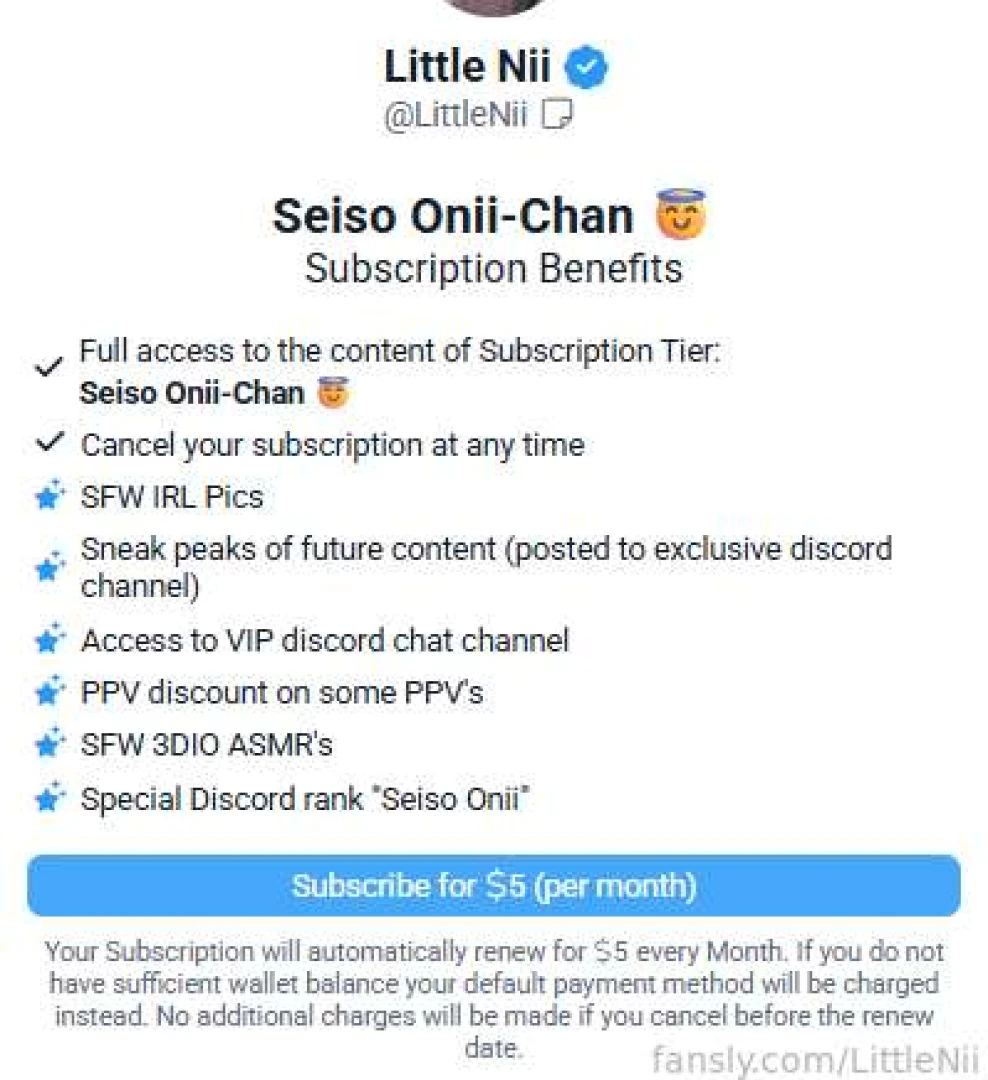Click the Little Nii display name
Image resolution: width=988 pixels, height=1080 pixels.
[468, 66]
